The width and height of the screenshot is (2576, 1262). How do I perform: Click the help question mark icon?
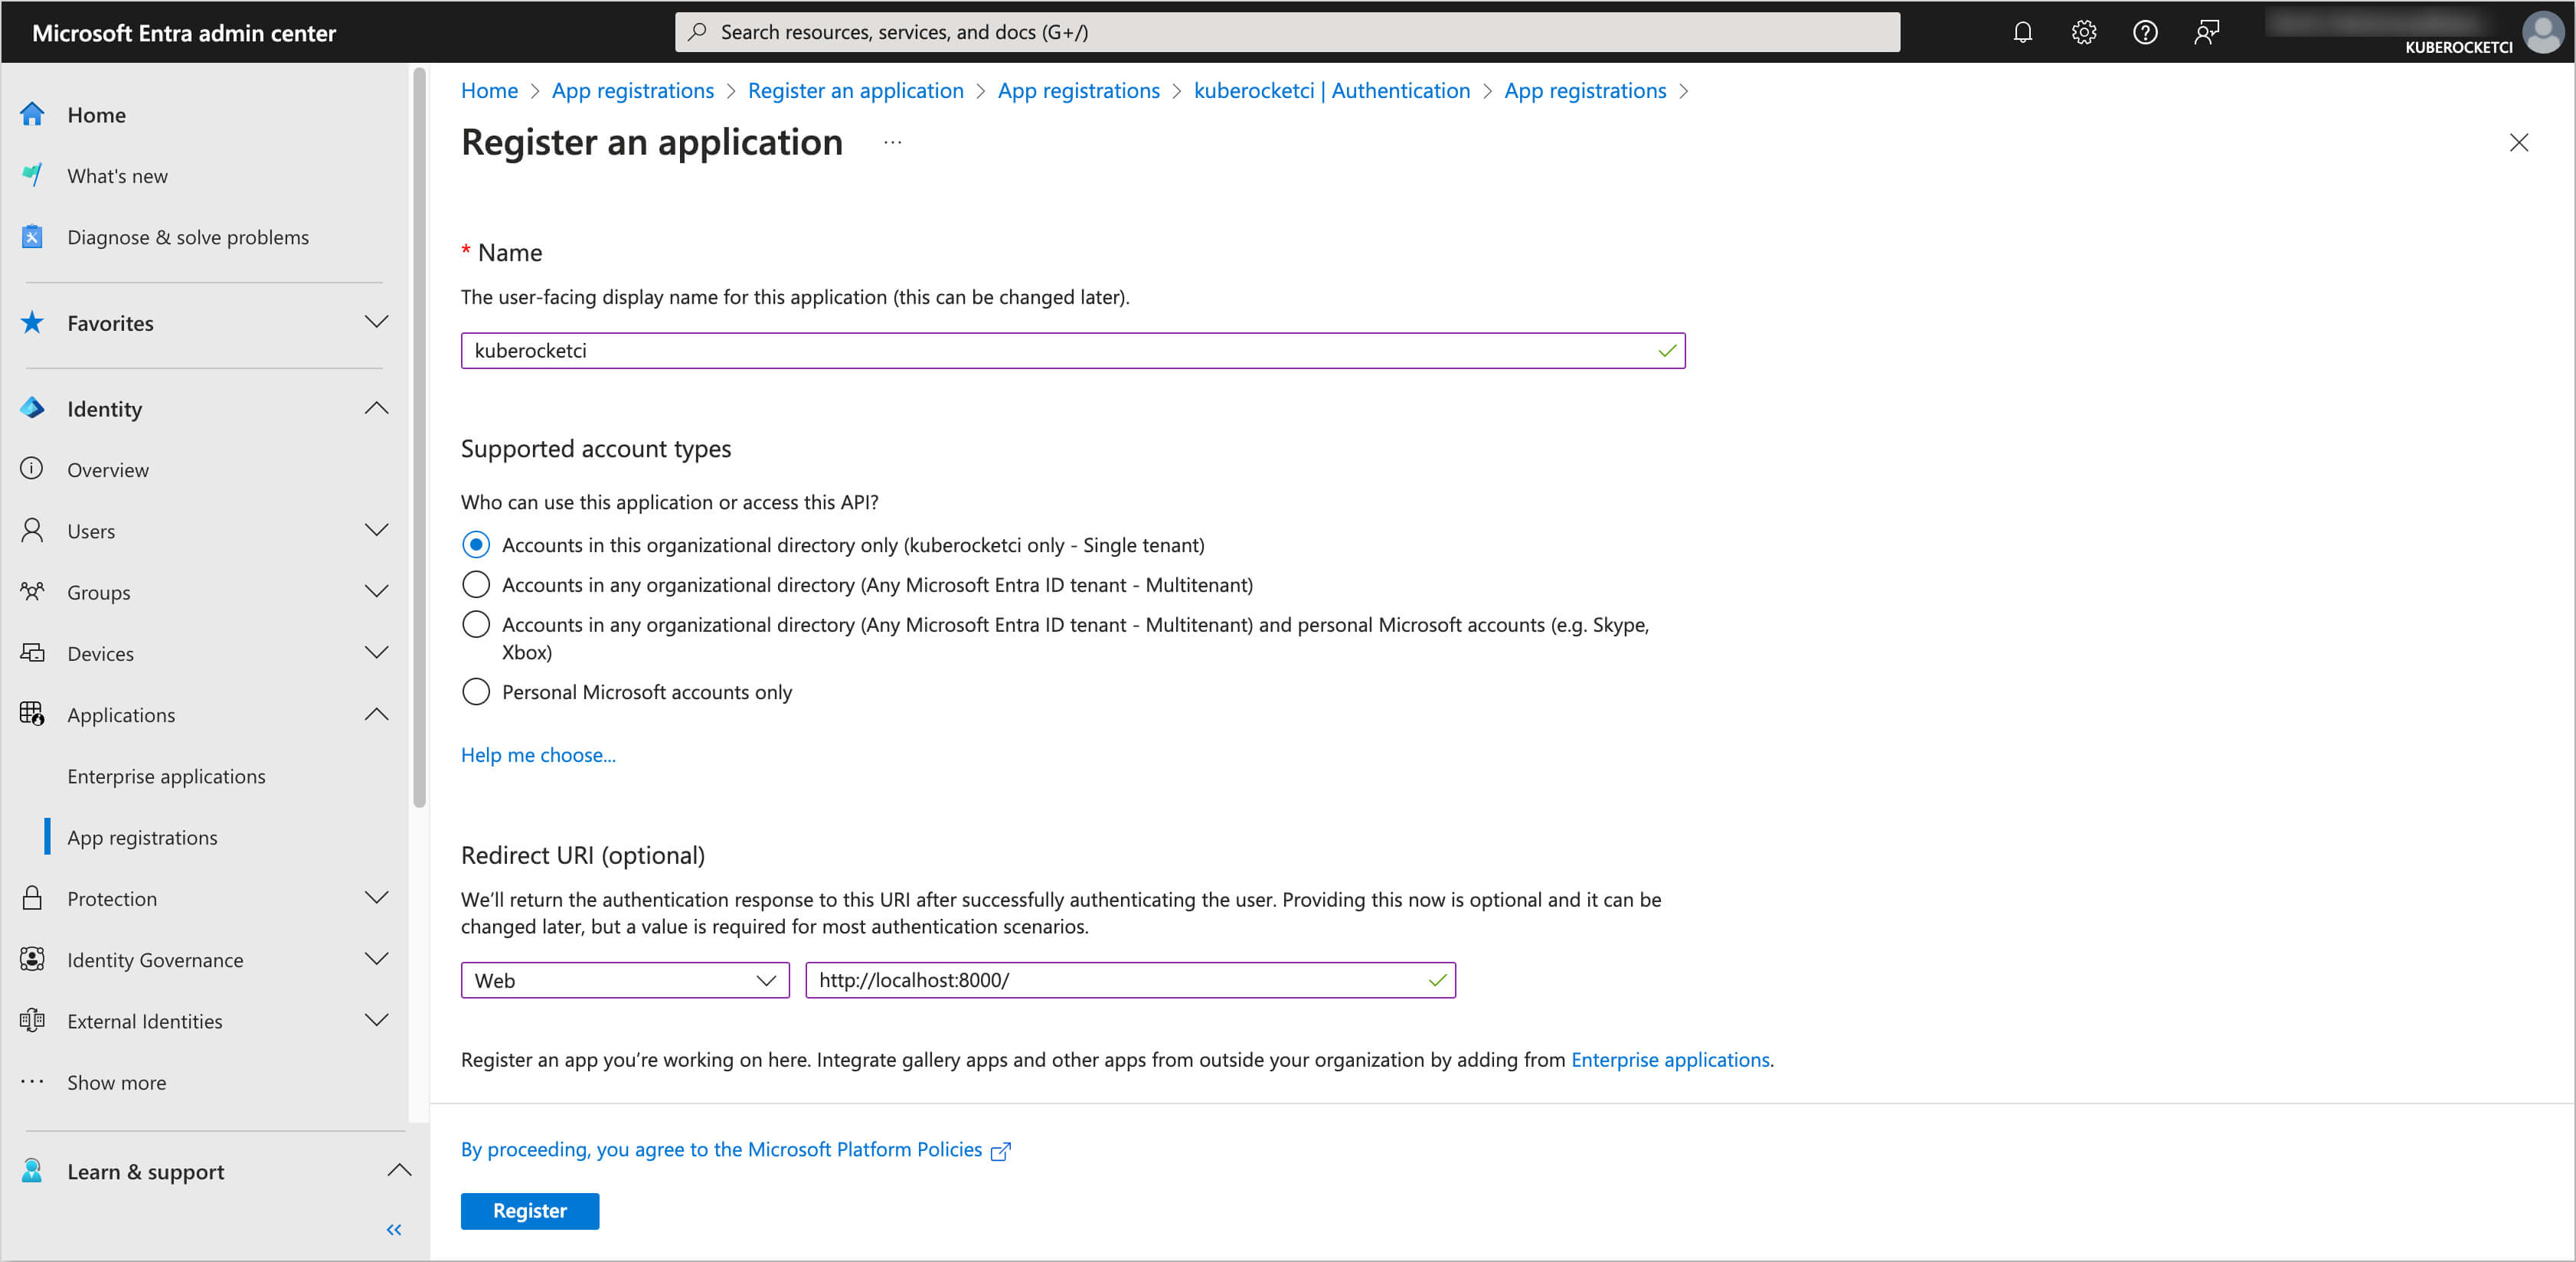[x=2145, y=31]
